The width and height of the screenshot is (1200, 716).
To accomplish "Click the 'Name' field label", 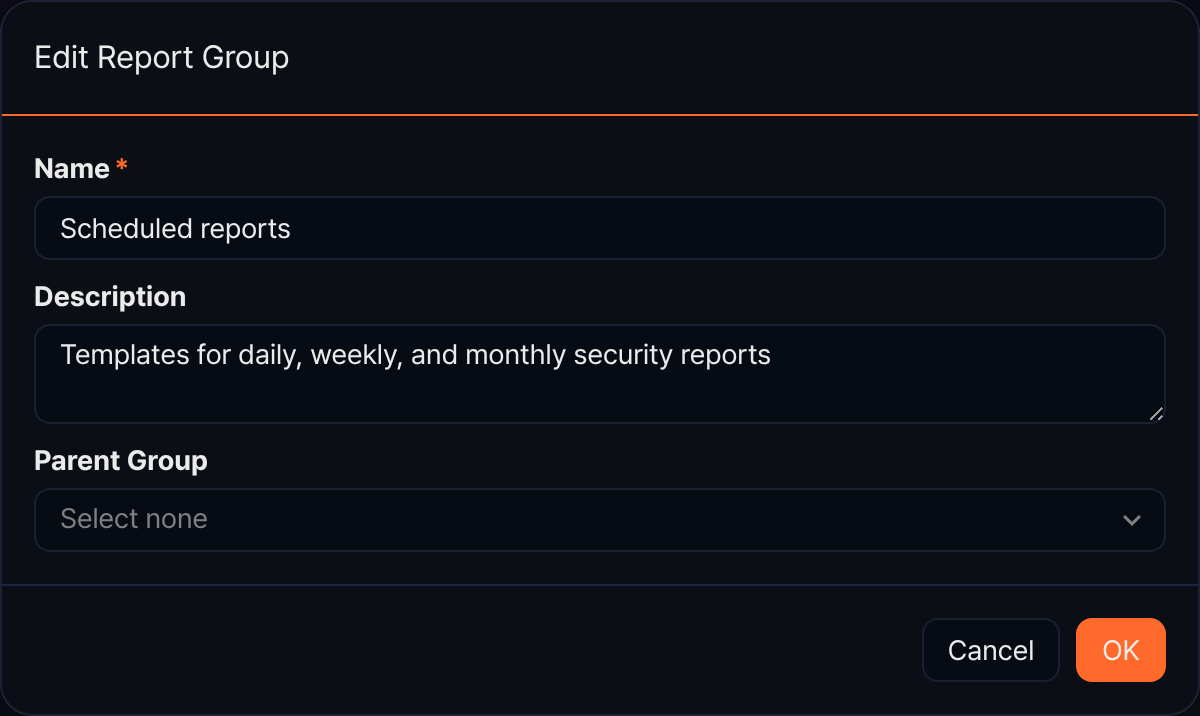I will pyautogui.click(x=72, y=169).
